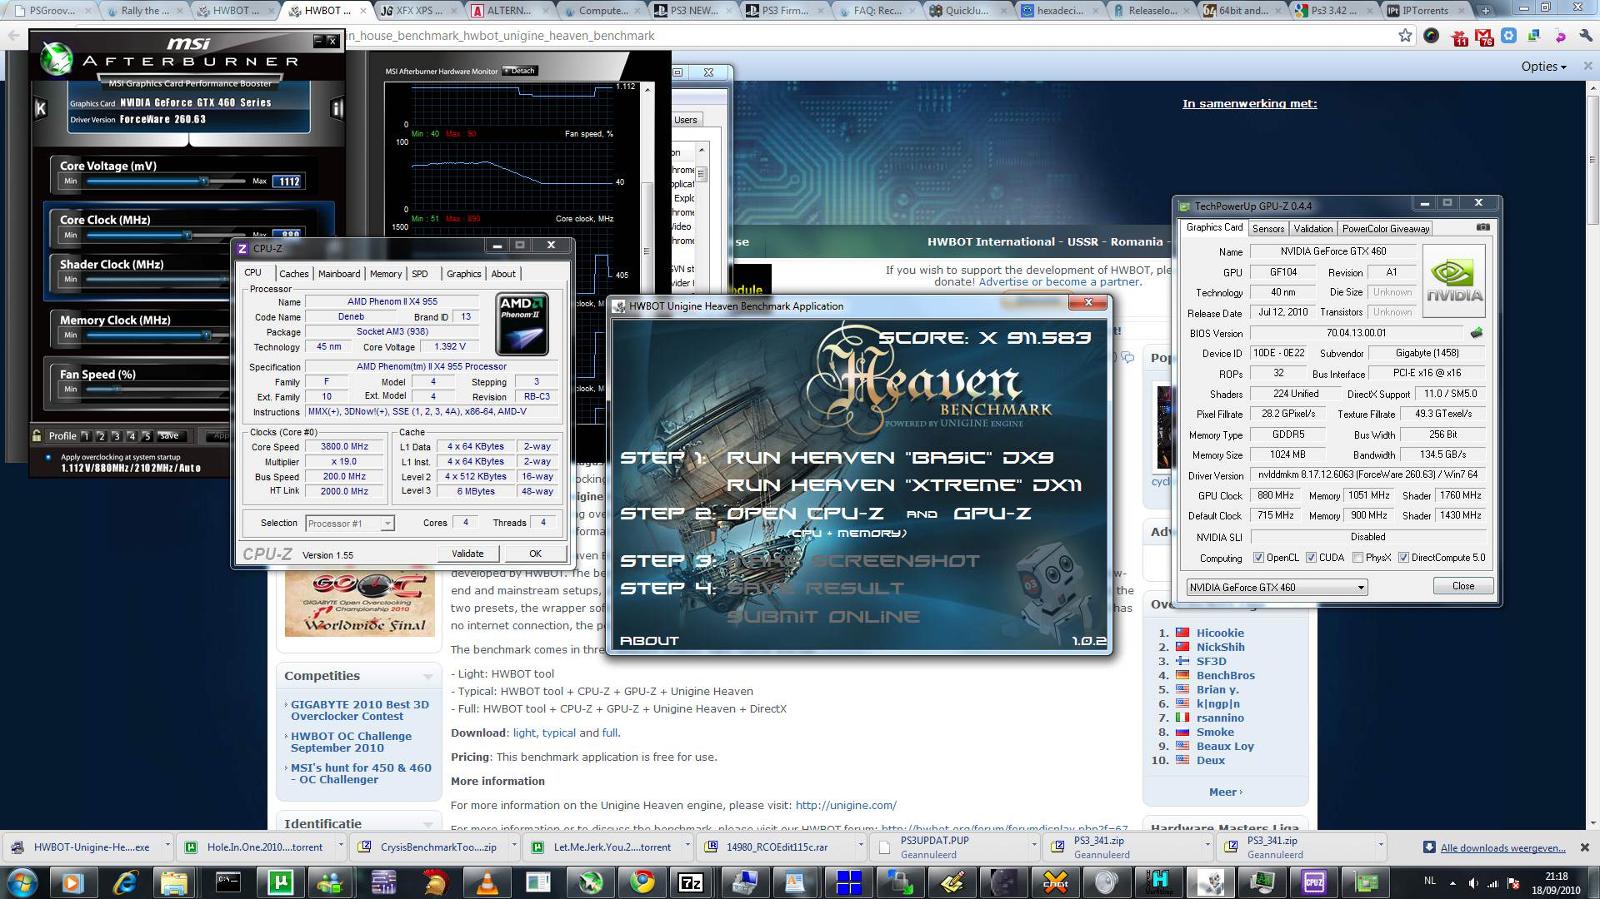
Task: Switch to the Sensors tab in GPU-Z
Action: 1268,228
